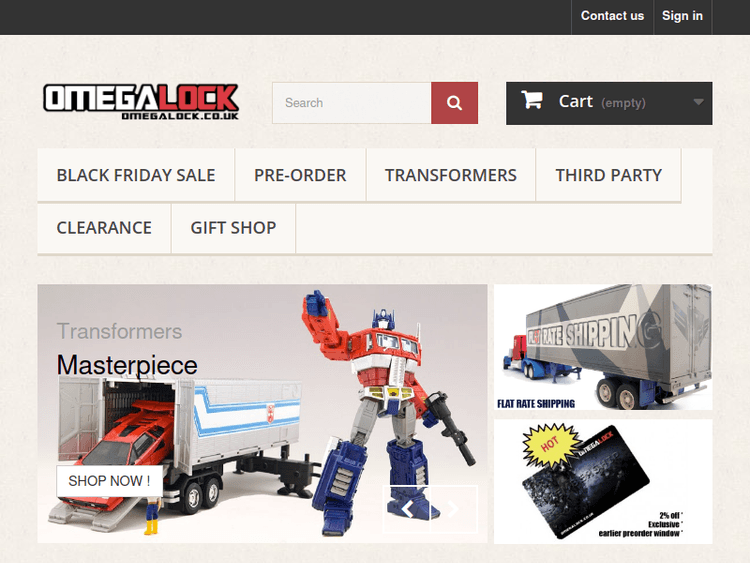Open the OmegaLock logo homepage
This screenshot has height=563, width=750.
click(141, 102)
